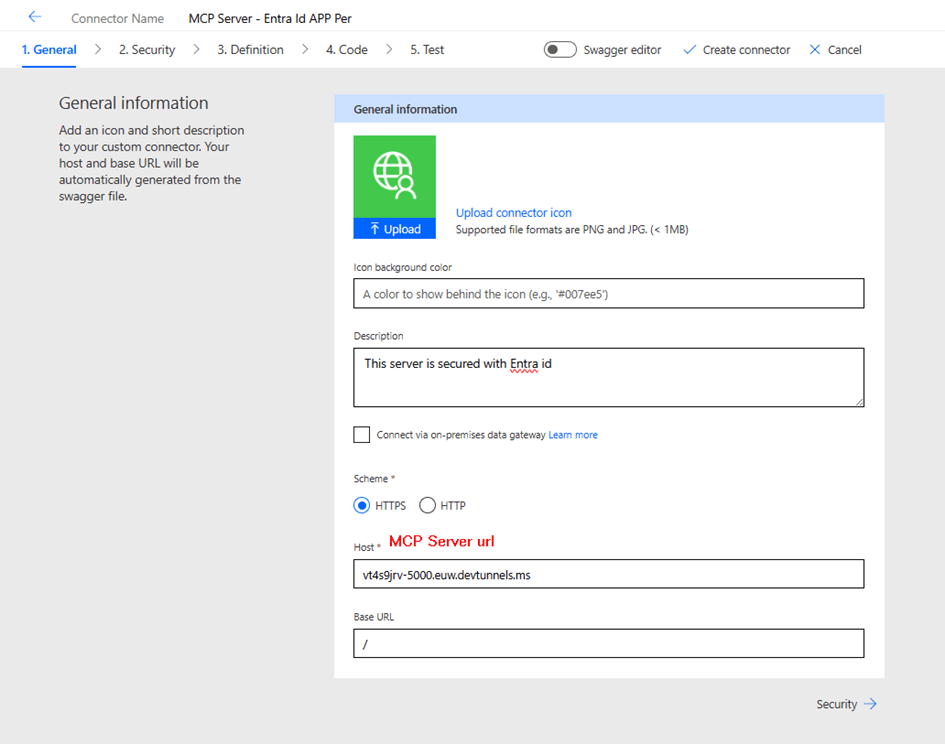Click the Create connector checkmark icon
The width and height of the screenshot is (945, 744).
[x=689, y=50]
